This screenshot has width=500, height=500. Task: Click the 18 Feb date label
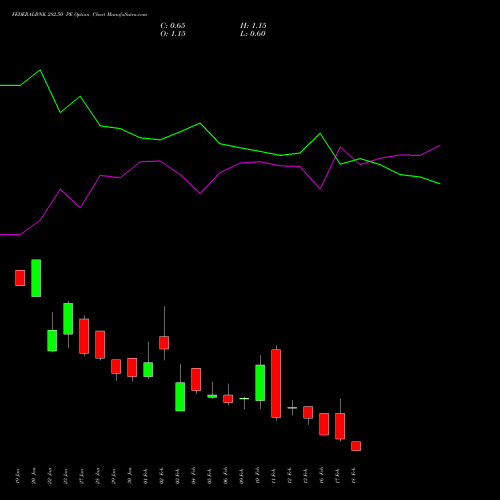(354, 476)
